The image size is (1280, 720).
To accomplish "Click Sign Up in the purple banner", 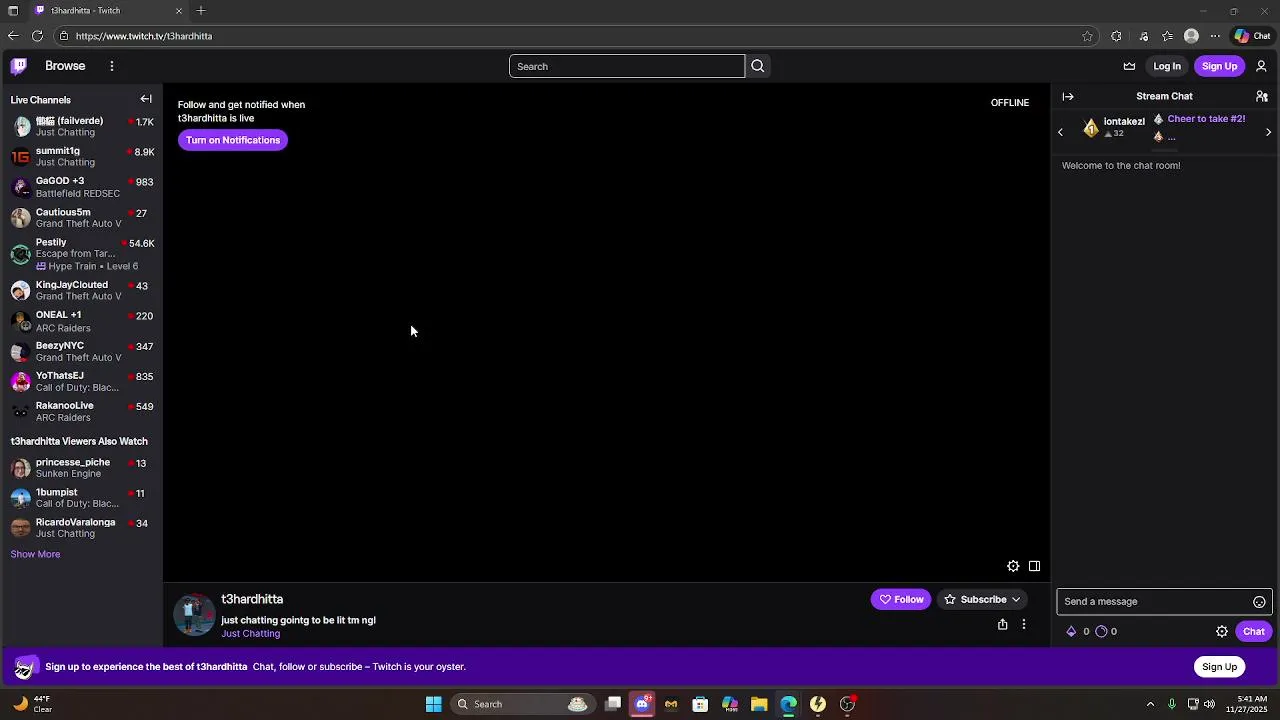I will [x=1219, y=667].
